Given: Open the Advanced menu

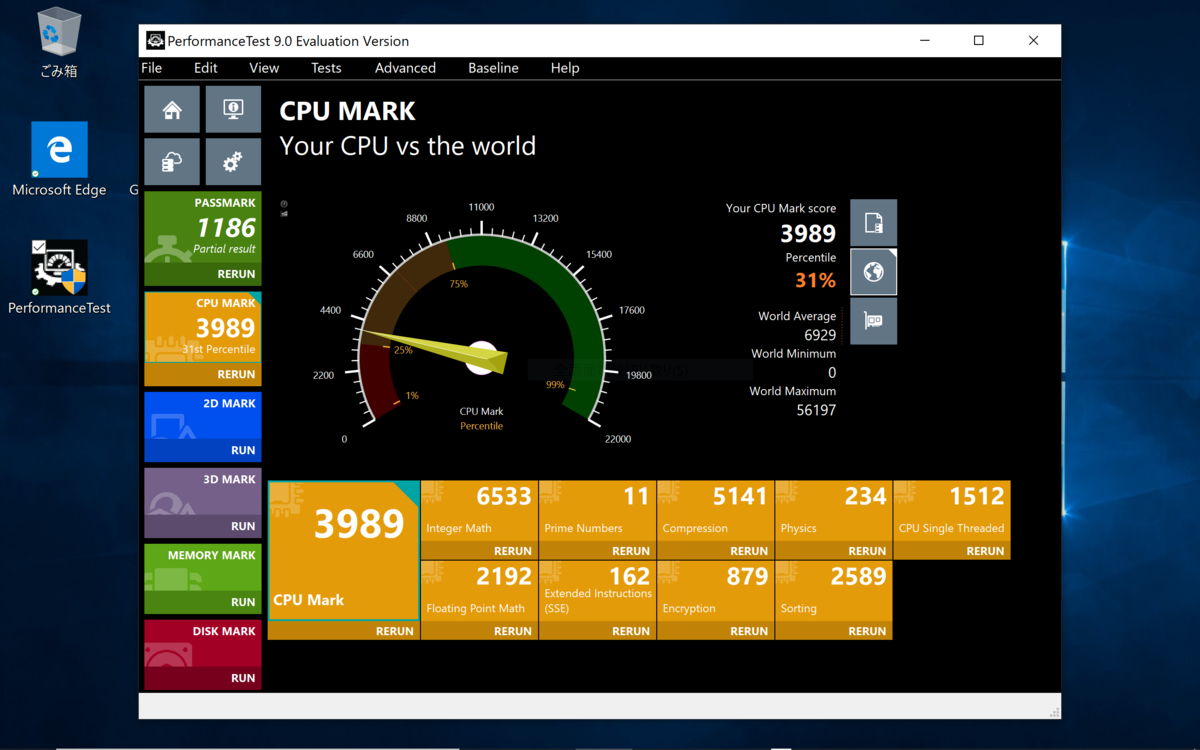Looking at the screenshot, I should point(405,68).
